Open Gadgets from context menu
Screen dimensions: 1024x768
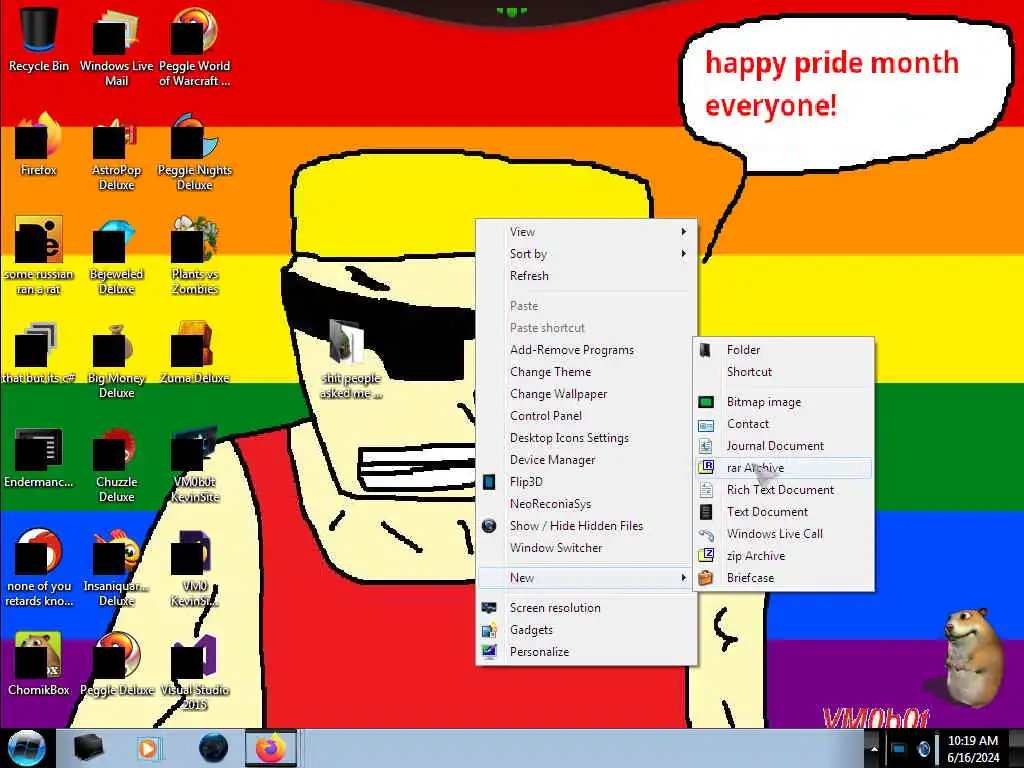coord(588,630)
